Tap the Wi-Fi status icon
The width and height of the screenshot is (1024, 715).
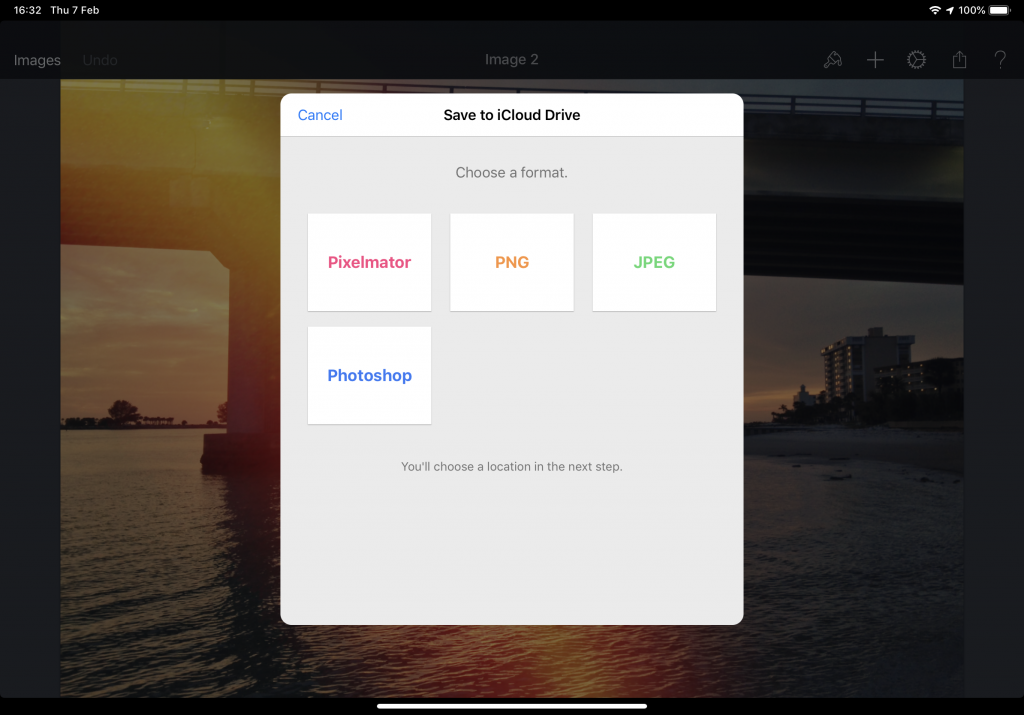pyautogui.click(x=935, y=10)
